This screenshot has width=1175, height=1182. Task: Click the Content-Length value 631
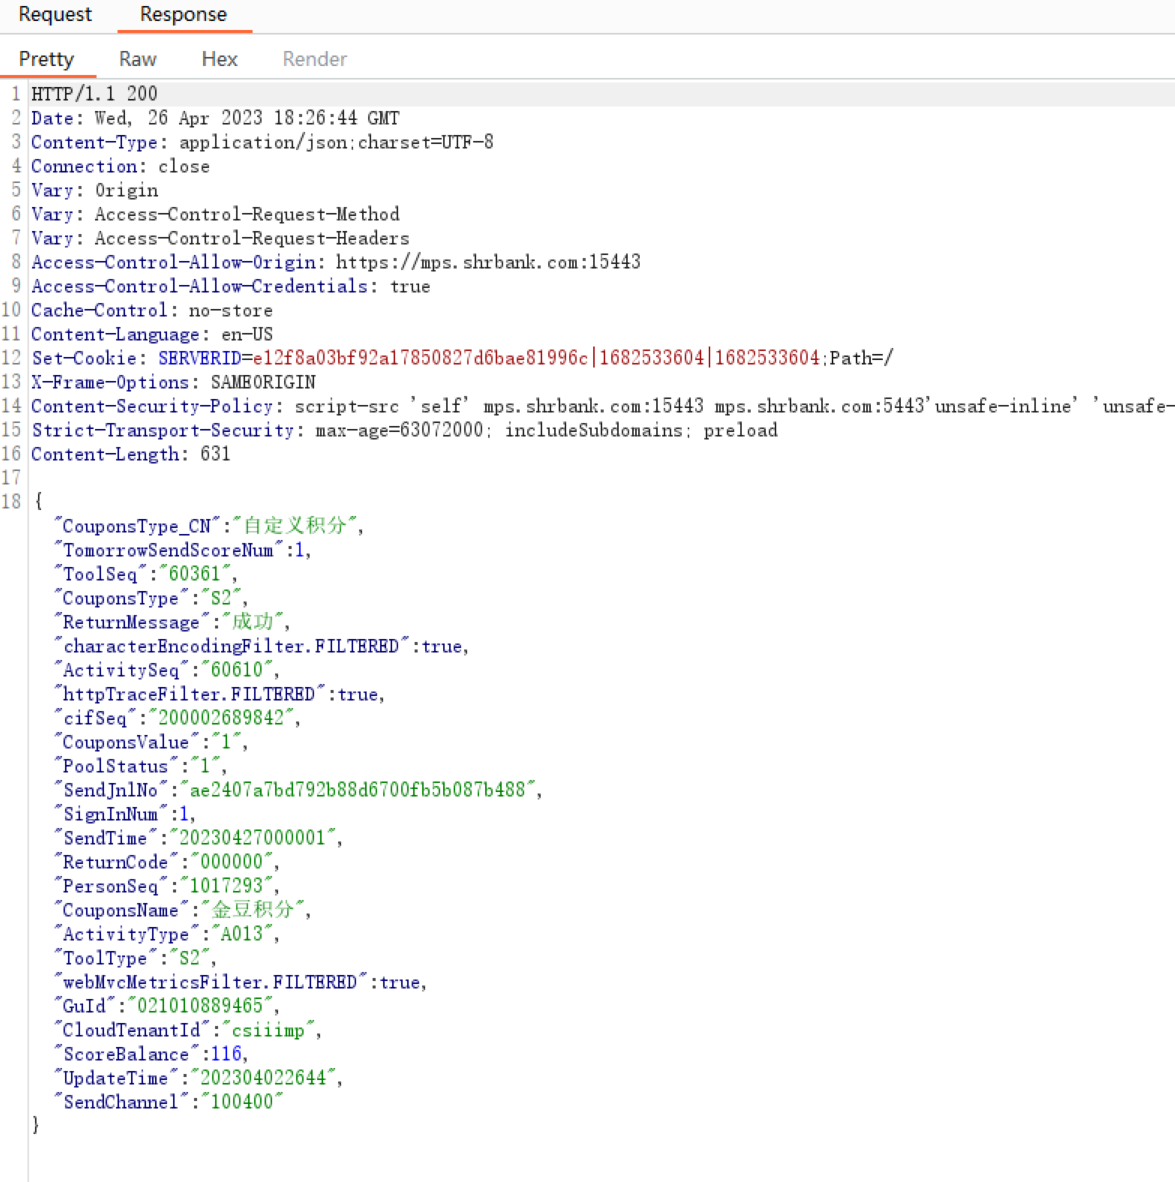coord(215,454)
